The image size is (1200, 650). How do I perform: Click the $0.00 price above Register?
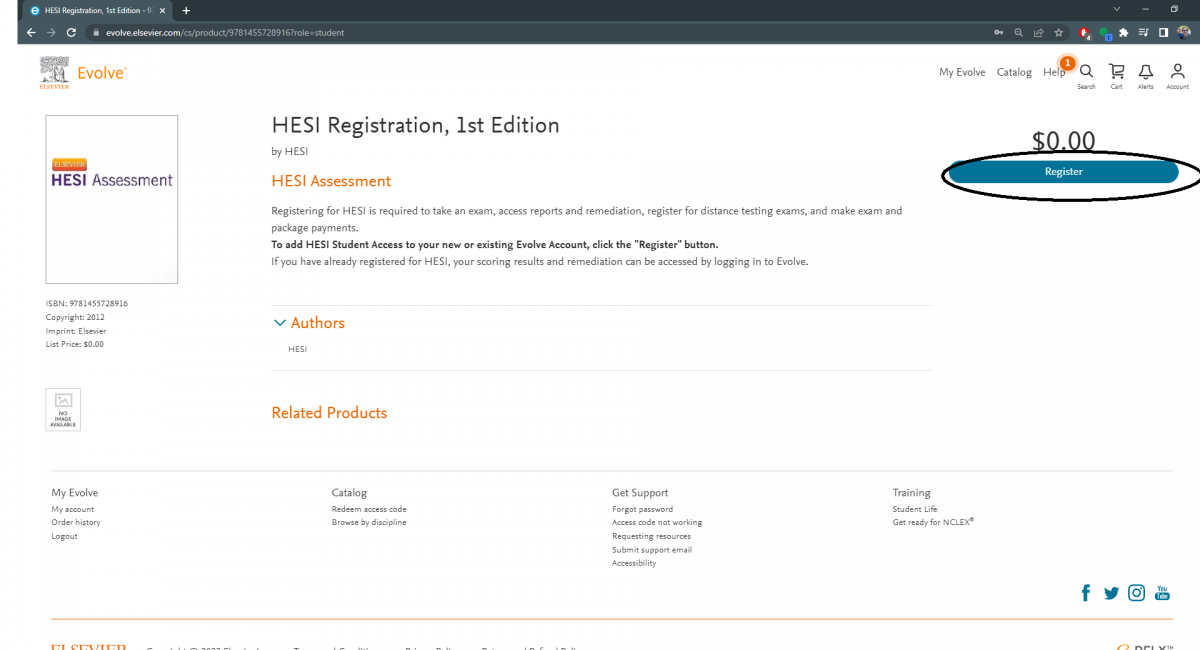pyautogui.click(x=1064, y=141)
